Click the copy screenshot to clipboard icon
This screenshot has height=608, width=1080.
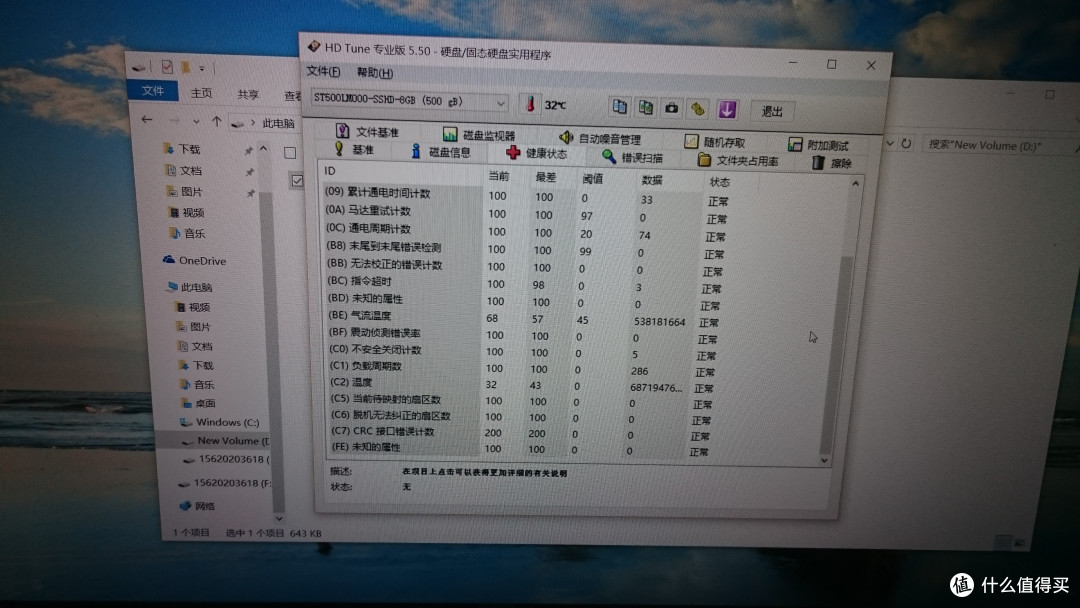645,107
